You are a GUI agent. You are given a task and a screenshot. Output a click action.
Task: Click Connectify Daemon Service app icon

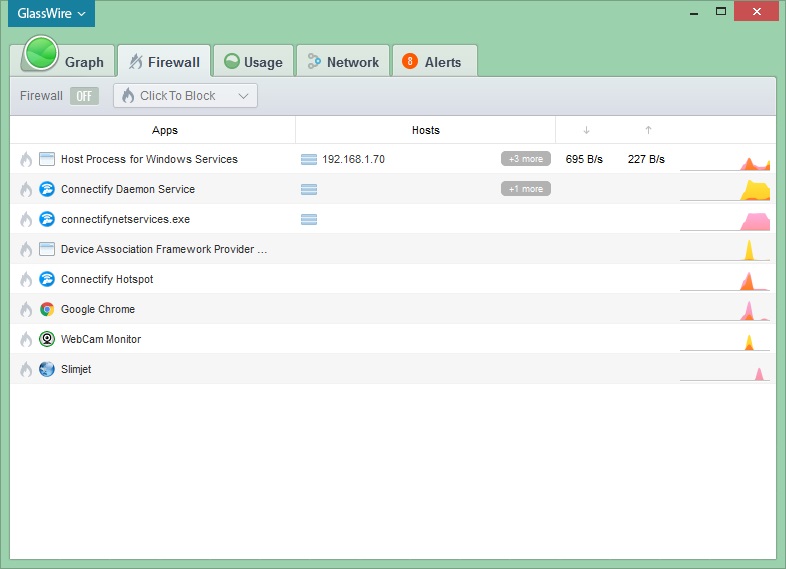[x=47, y=189]
